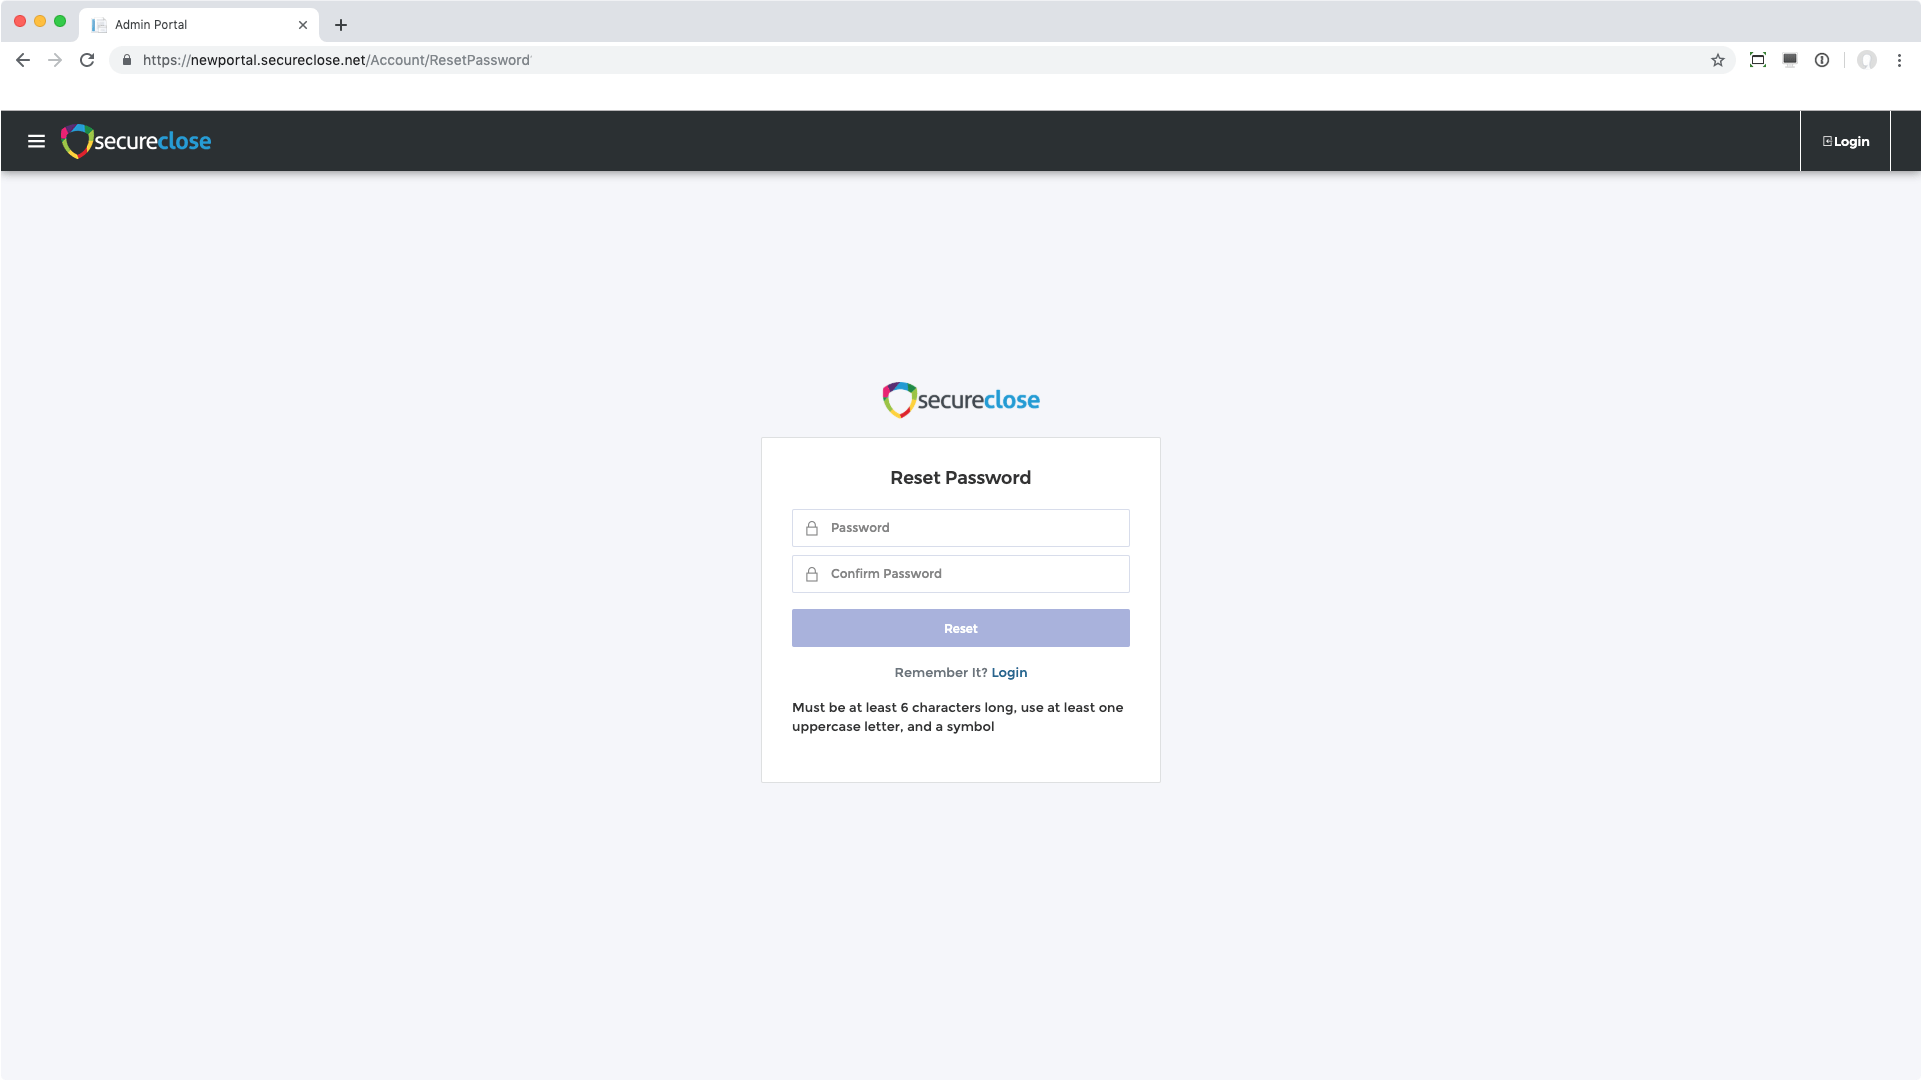Bookmark this page with the star icon
1921x1081 pixels.
1718,60
